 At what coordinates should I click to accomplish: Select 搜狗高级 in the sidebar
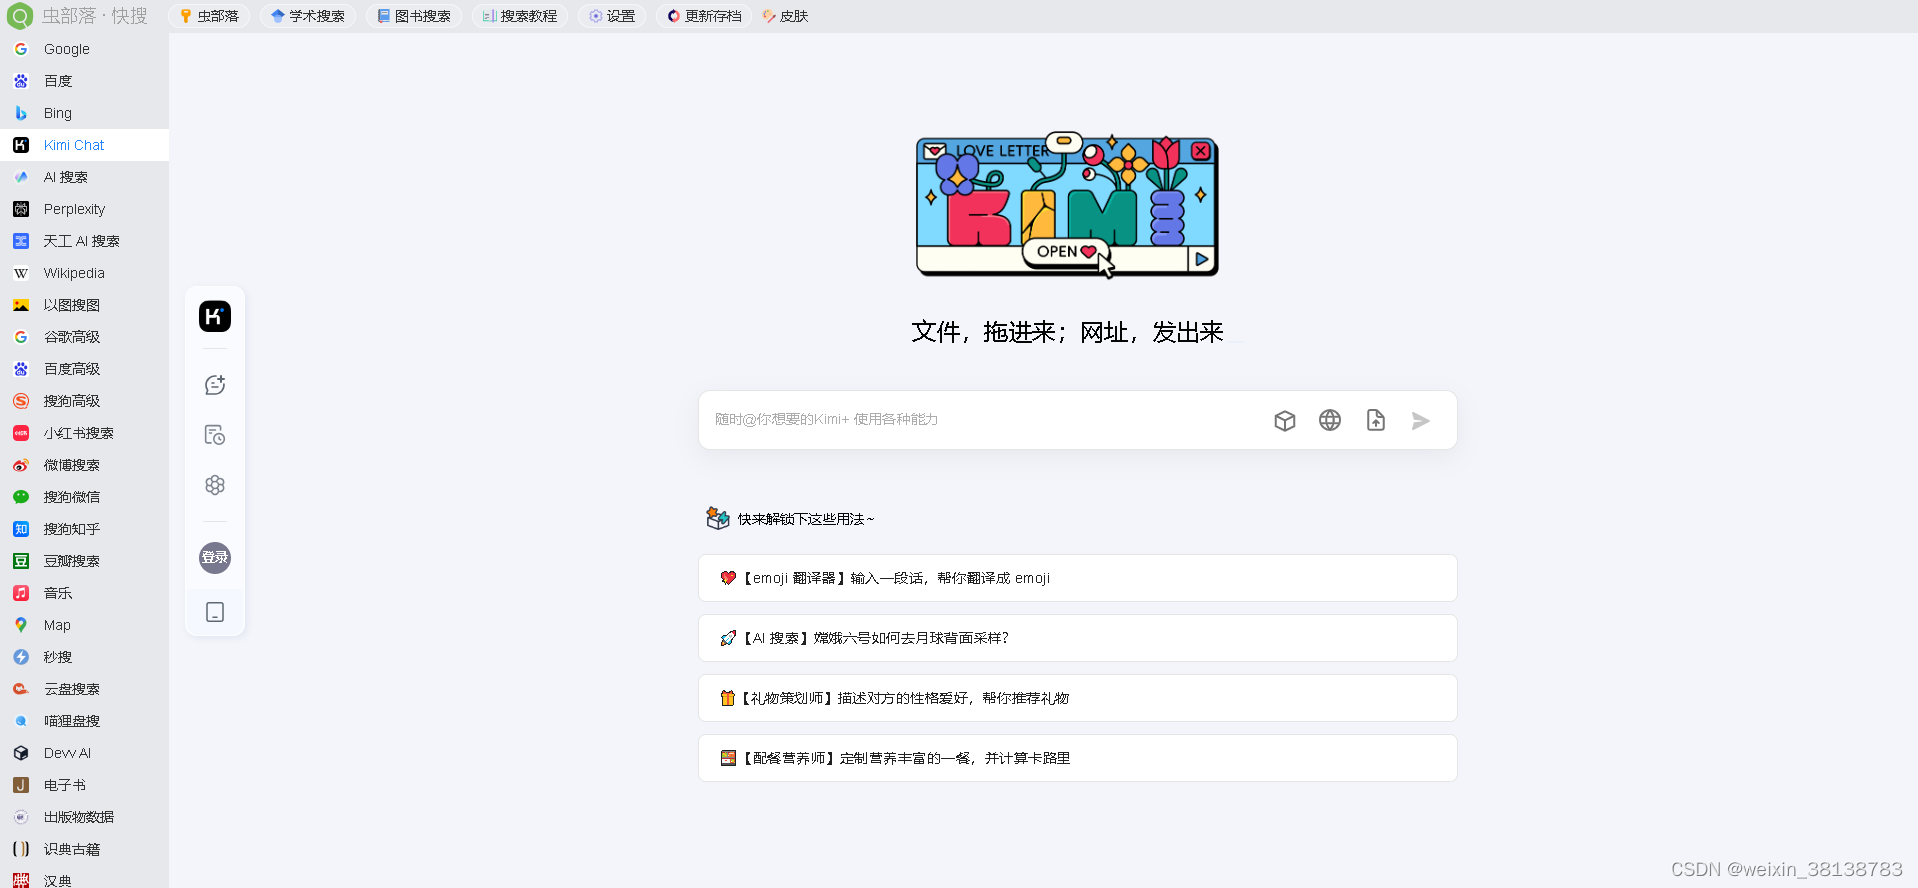click(x=84, y=401)
